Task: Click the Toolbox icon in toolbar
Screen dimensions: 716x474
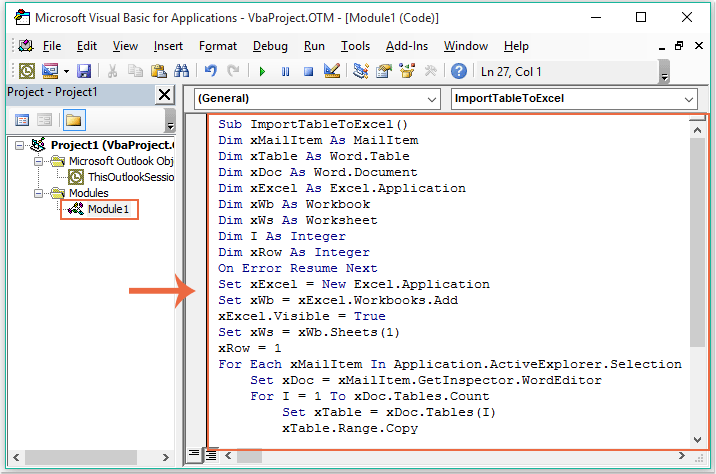Action: click(430, 71)
